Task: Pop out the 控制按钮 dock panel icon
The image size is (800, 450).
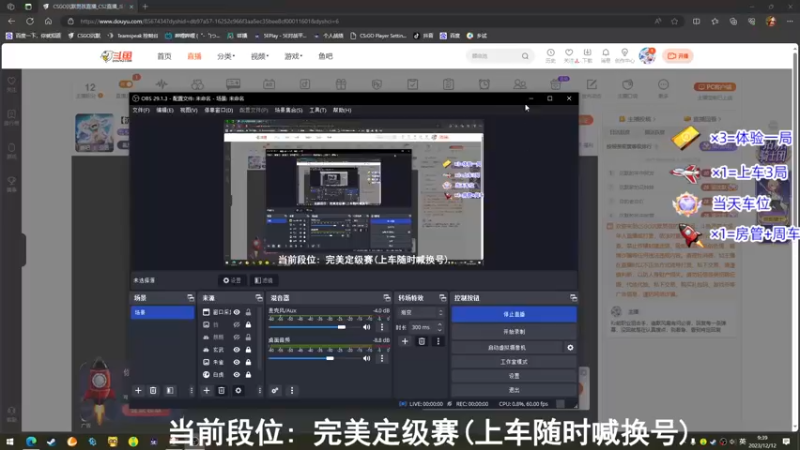Action: (x=573, y=298)
